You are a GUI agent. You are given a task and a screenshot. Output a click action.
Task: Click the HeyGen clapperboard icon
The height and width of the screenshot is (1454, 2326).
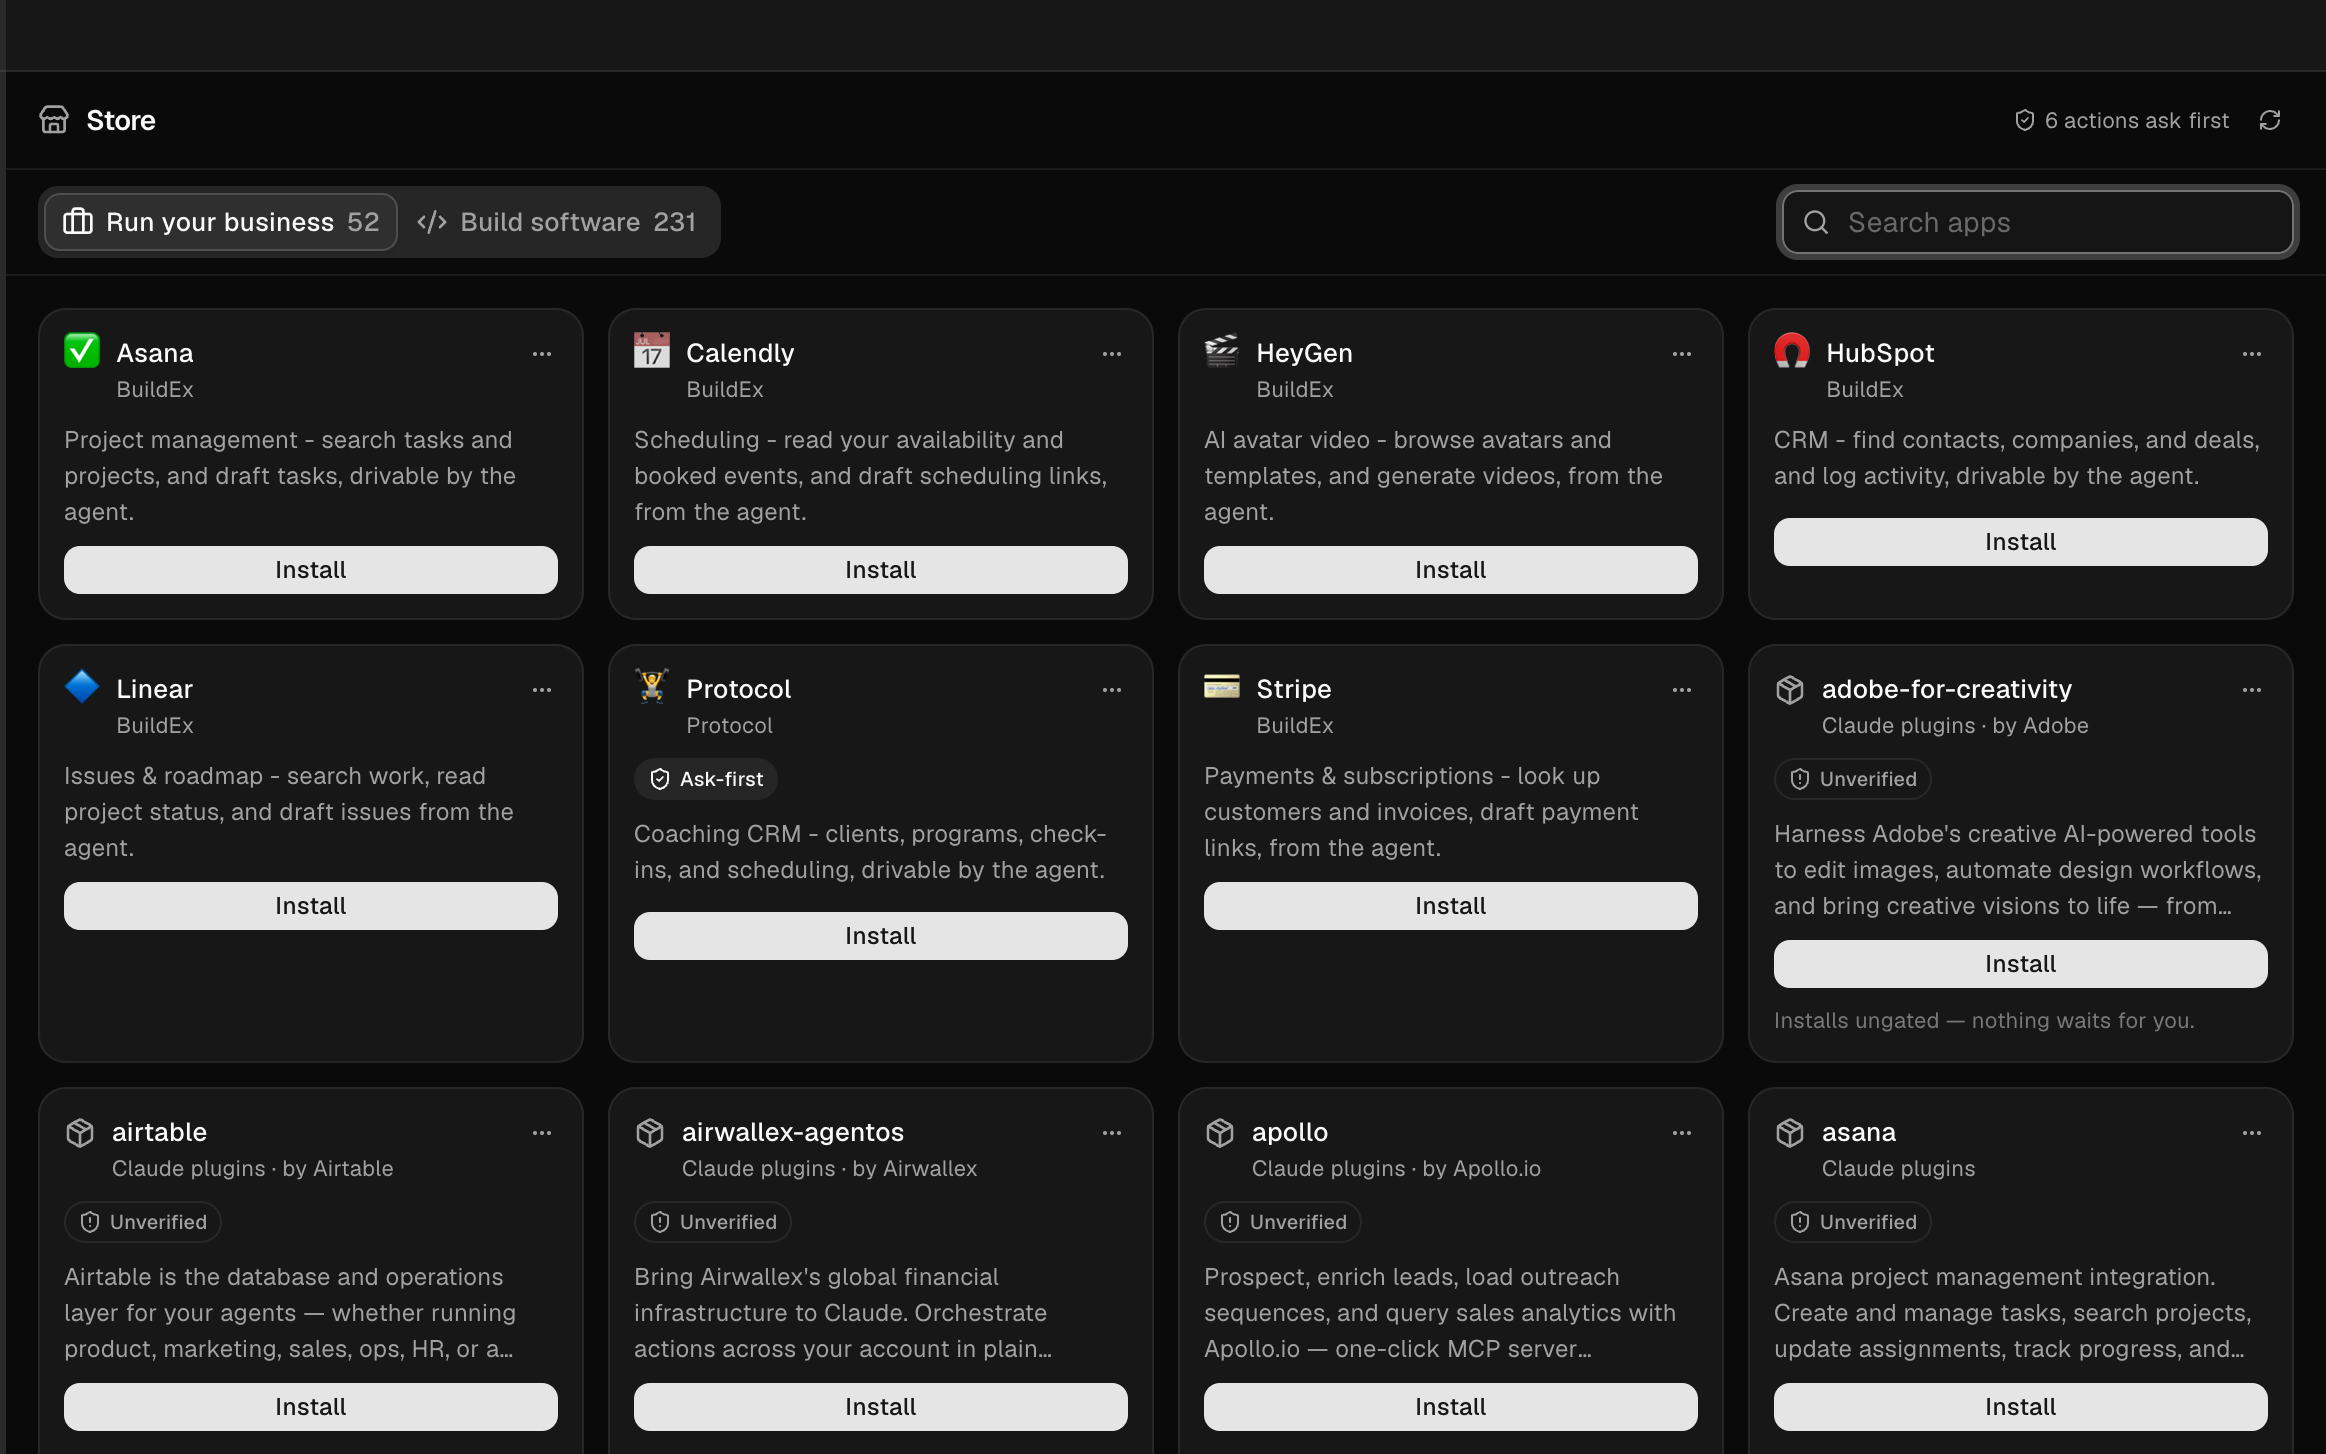pyautogui.click(x=1222, y=351)
